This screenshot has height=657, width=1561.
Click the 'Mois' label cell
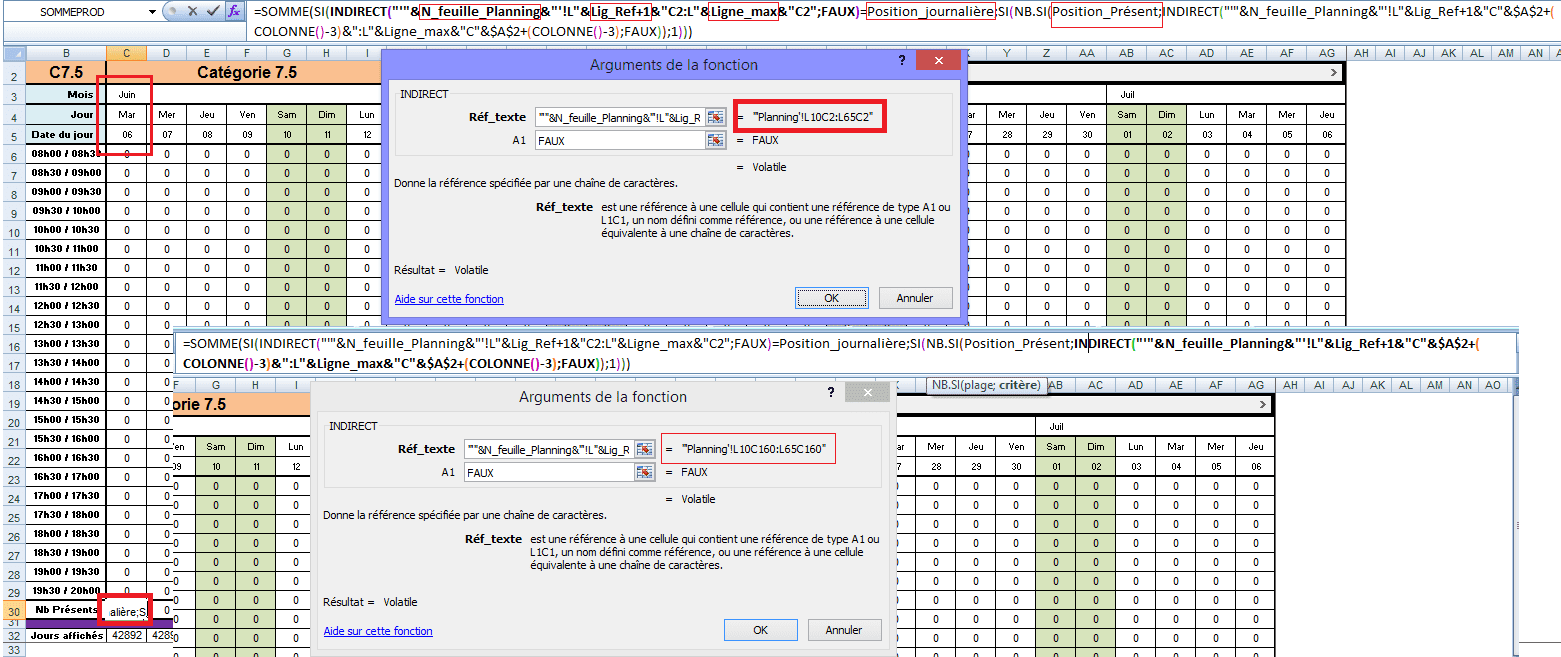[x=66, y=94]
